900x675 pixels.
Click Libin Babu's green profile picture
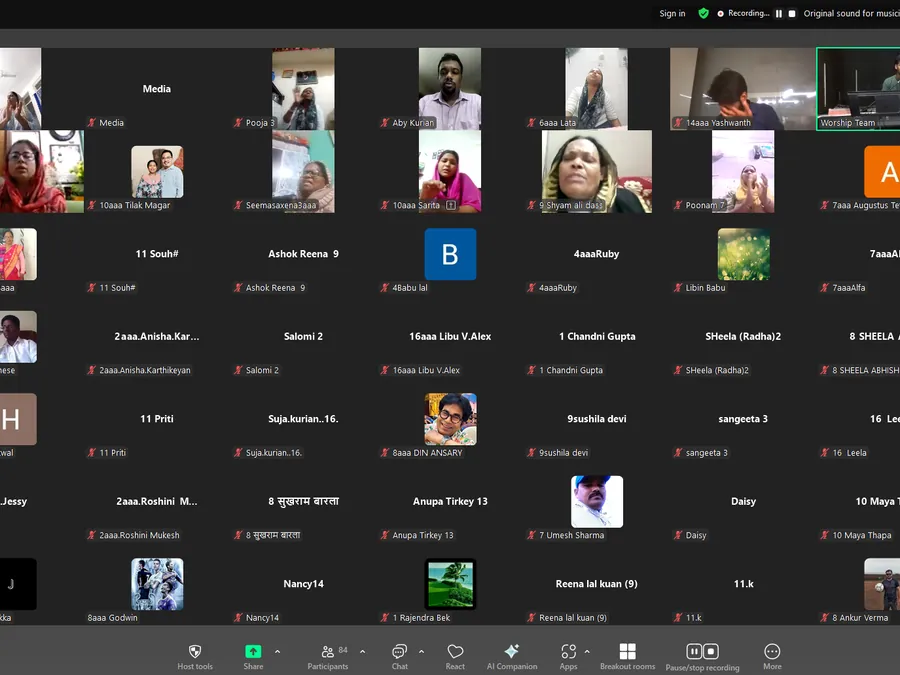[x=744, y=254]
